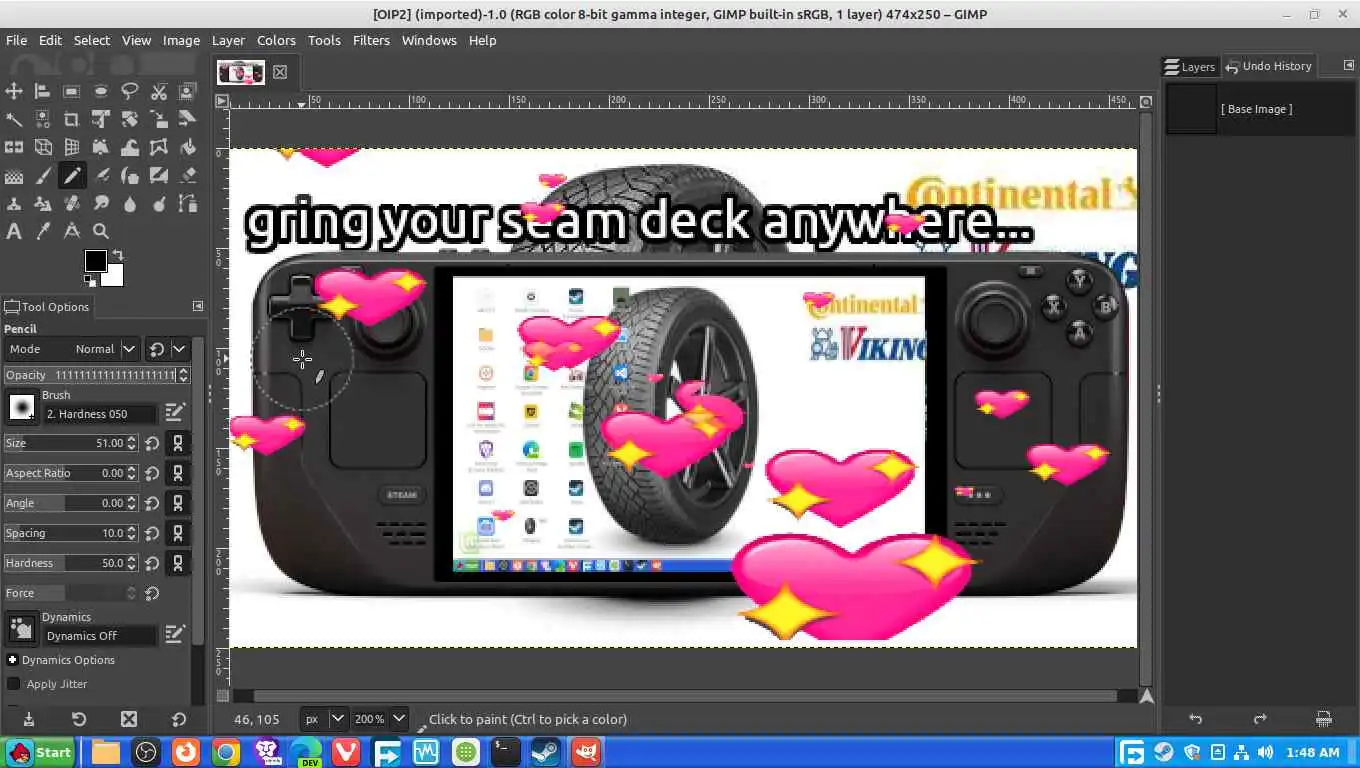Viewport: 1360px width, 768px height.
Task: Expand Dynamics Options
Action: (12, 660)
